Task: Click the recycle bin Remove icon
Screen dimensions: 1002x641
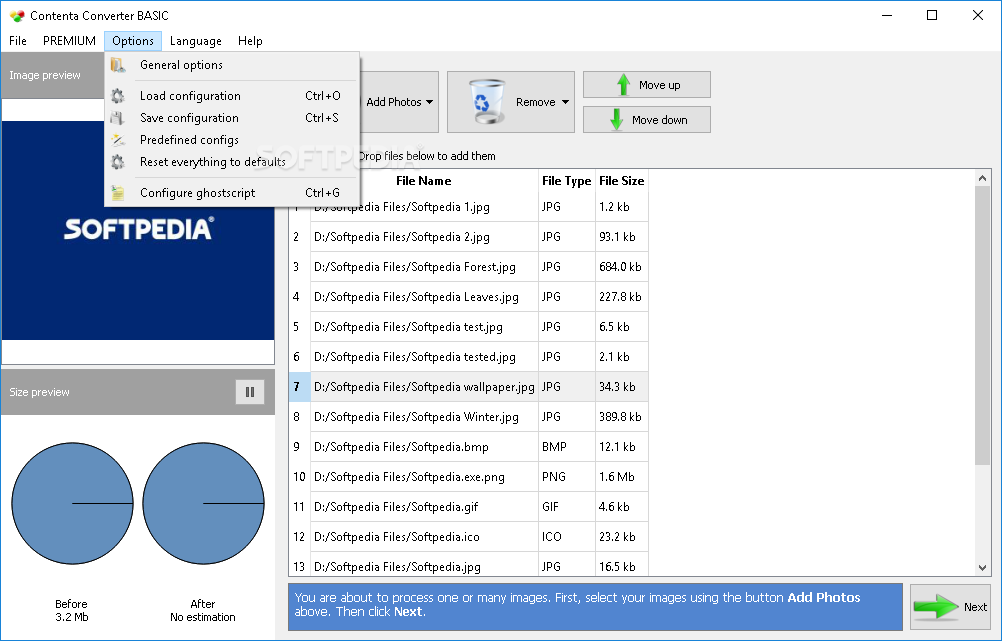Action: pos(487,102)
